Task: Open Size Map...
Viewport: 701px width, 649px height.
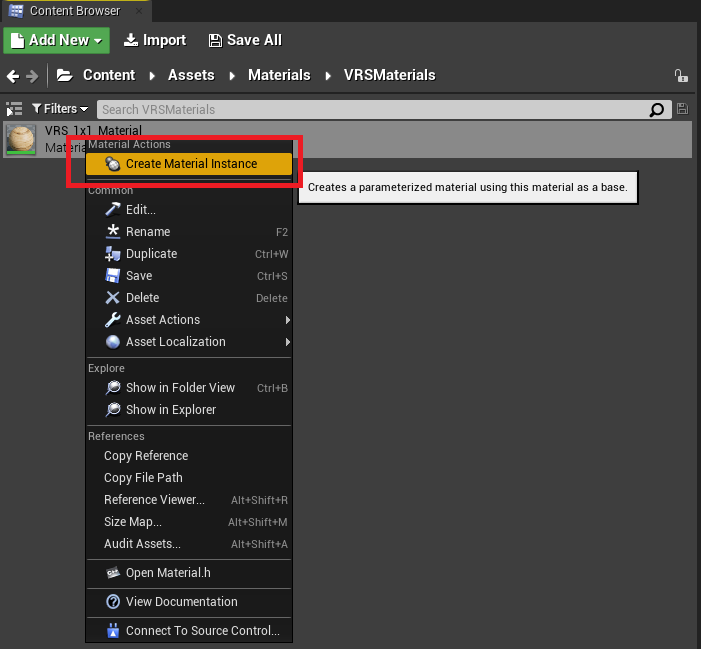Action: (x=189, y=522)
